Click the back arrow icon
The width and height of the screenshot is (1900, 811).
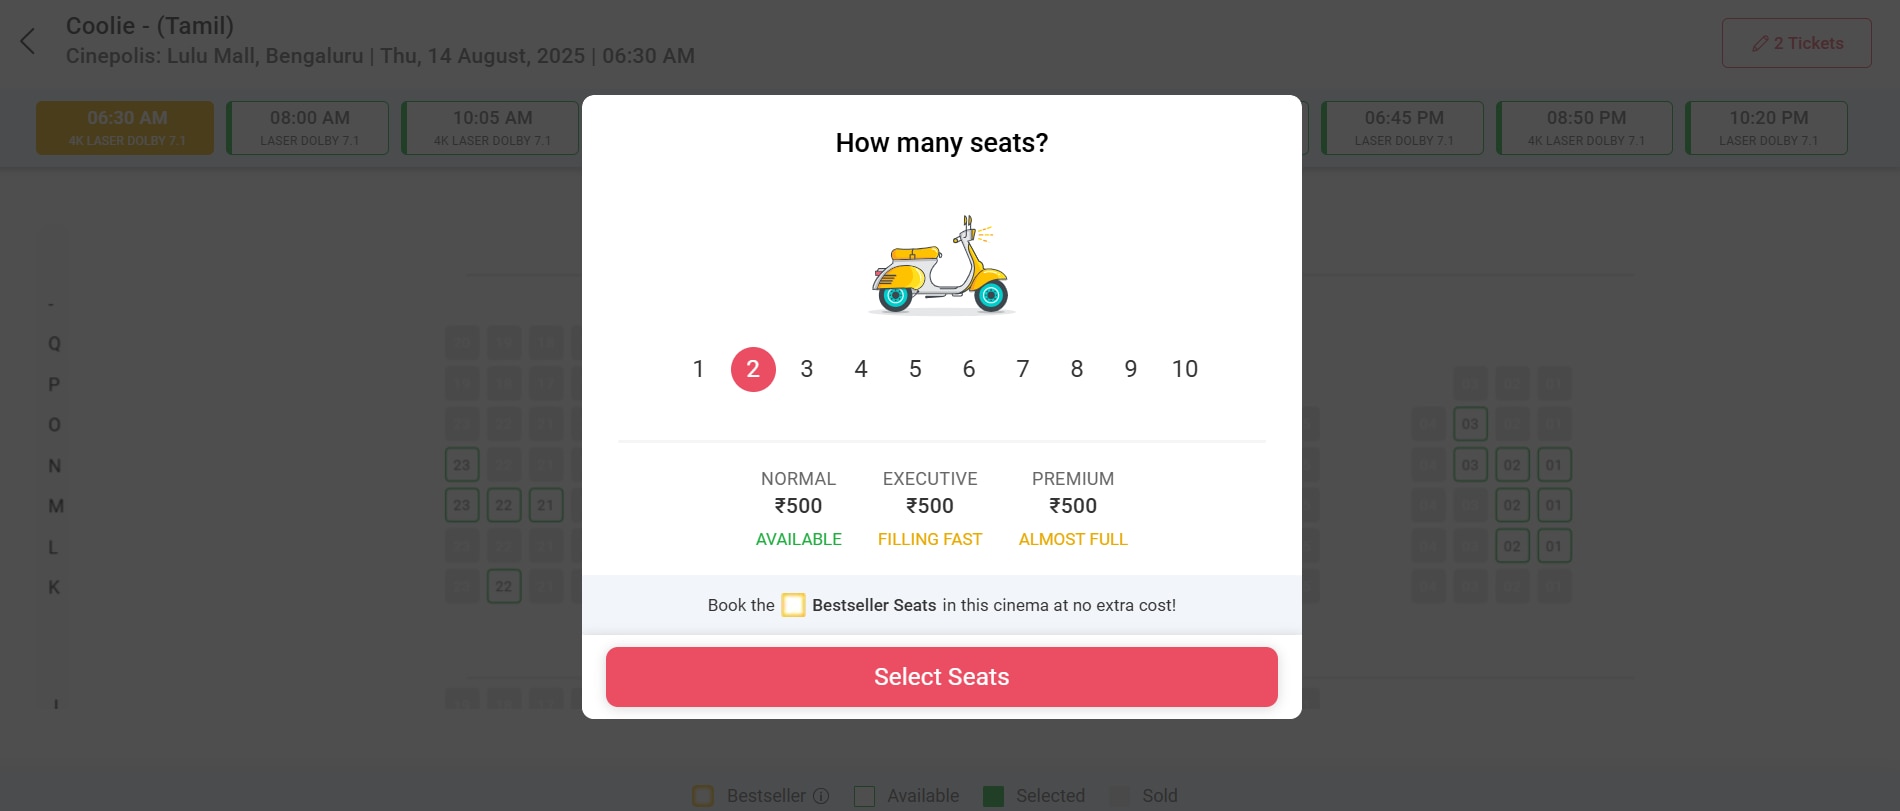tap(28, 41)
